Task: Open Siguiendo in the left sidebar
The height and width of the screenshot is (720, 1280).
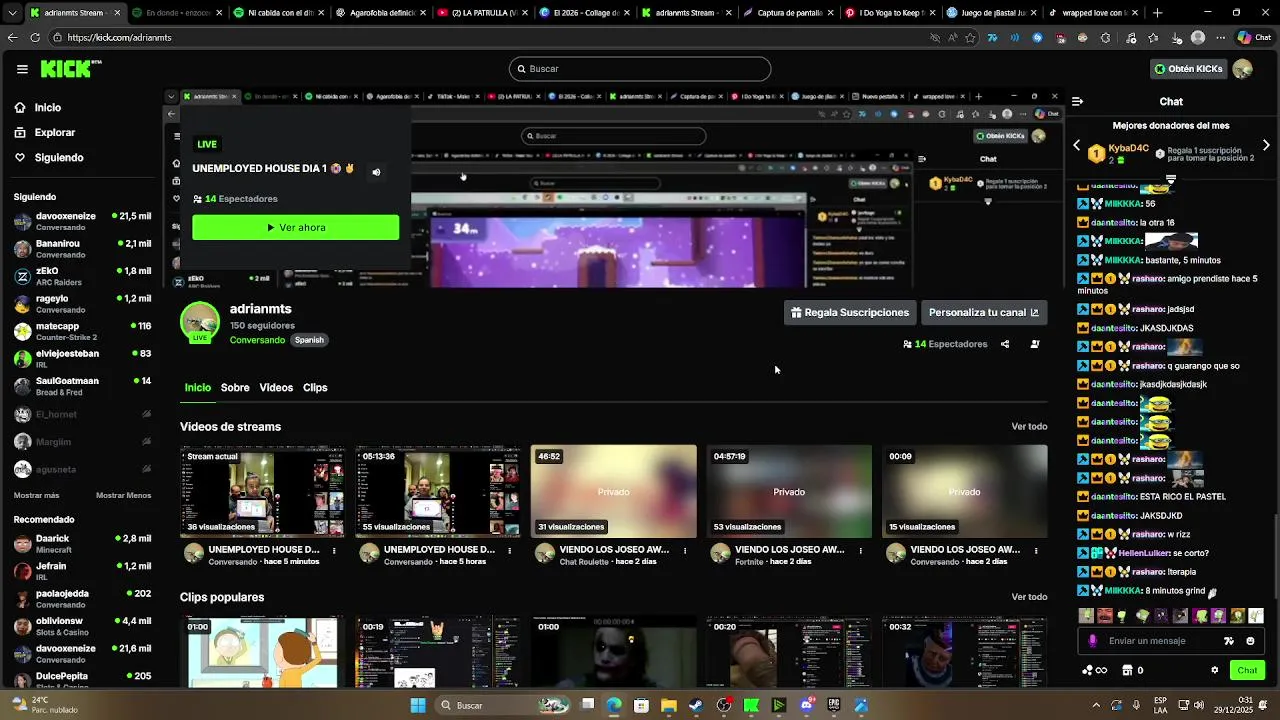Action: [49, 157]
